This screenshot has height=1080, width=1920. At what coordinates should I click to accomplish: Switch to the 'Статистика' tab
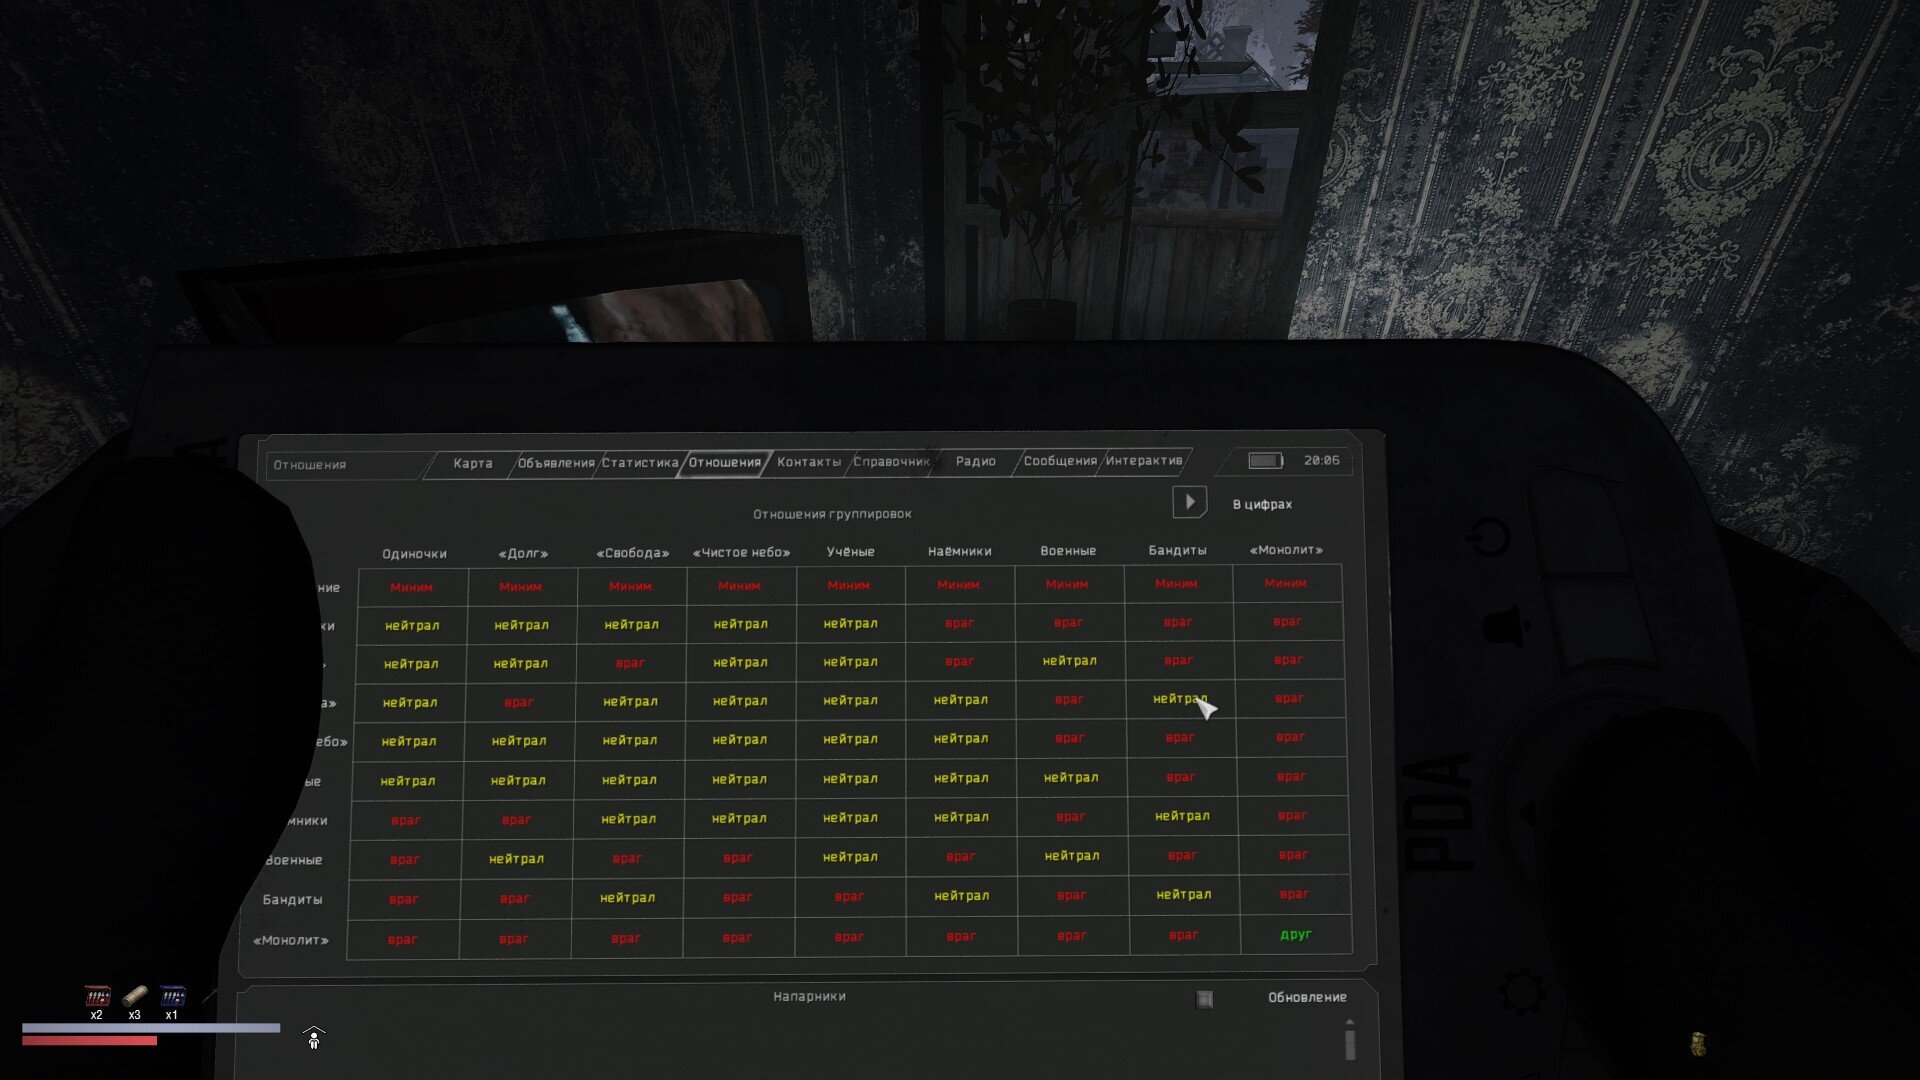click(640, 463)
